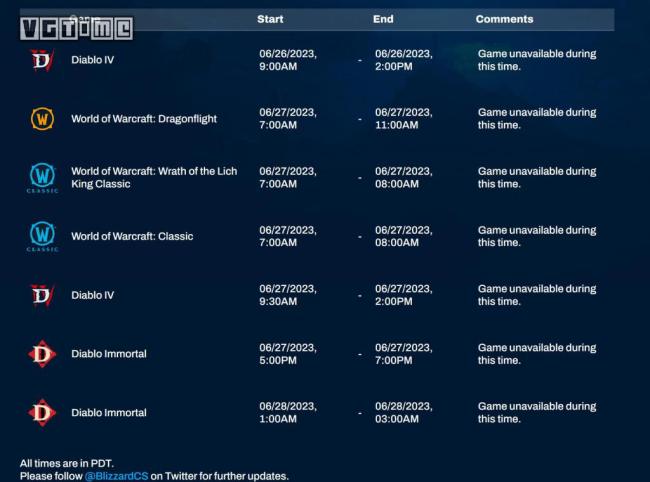Open the @BlizzardCS Twitter link

point(116,476)
